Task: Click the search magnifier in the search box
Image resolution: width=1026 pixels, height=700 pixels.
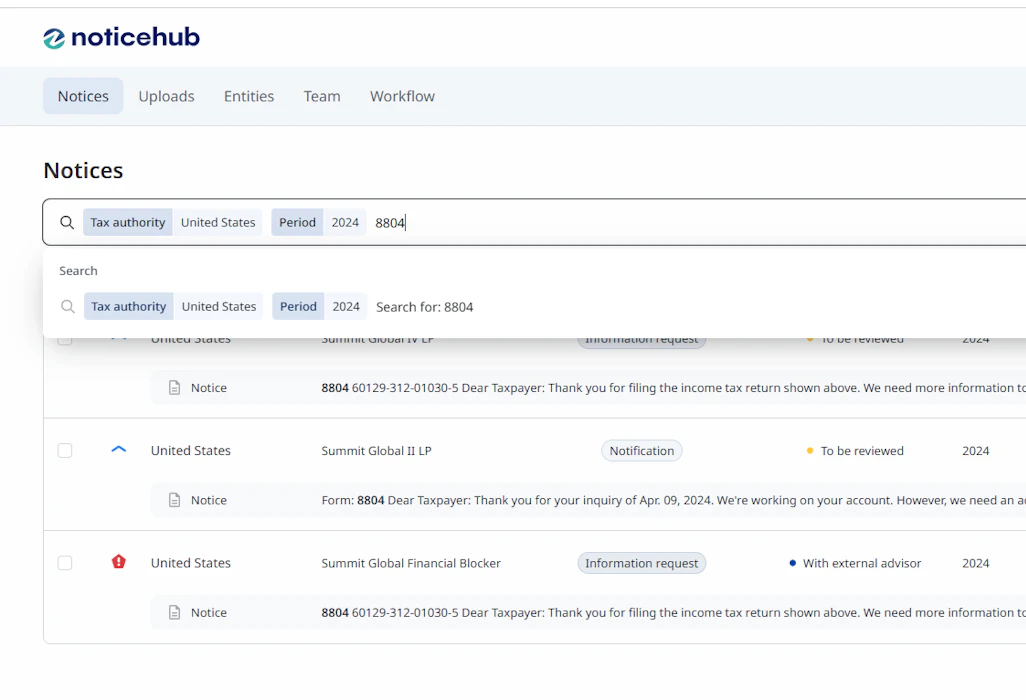Action: click(x=67, y=222)
